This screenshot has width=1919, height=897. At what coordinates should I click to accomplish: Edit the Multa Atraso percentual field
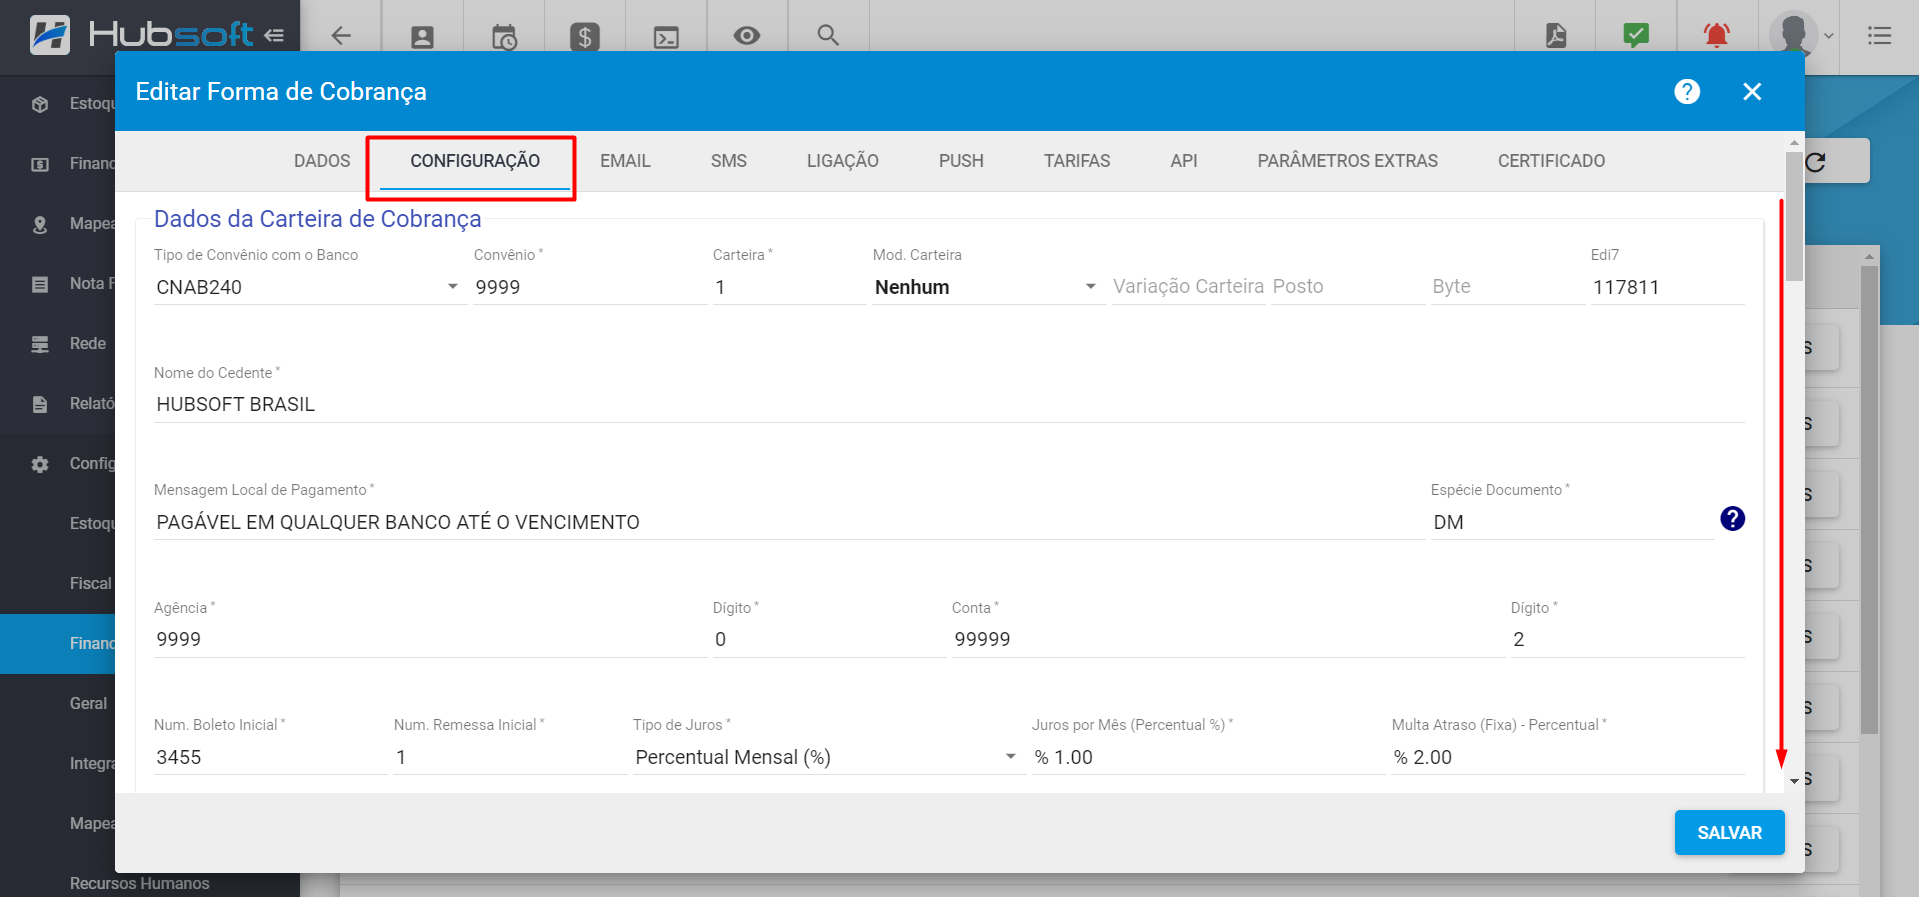tap(1568, 757)
